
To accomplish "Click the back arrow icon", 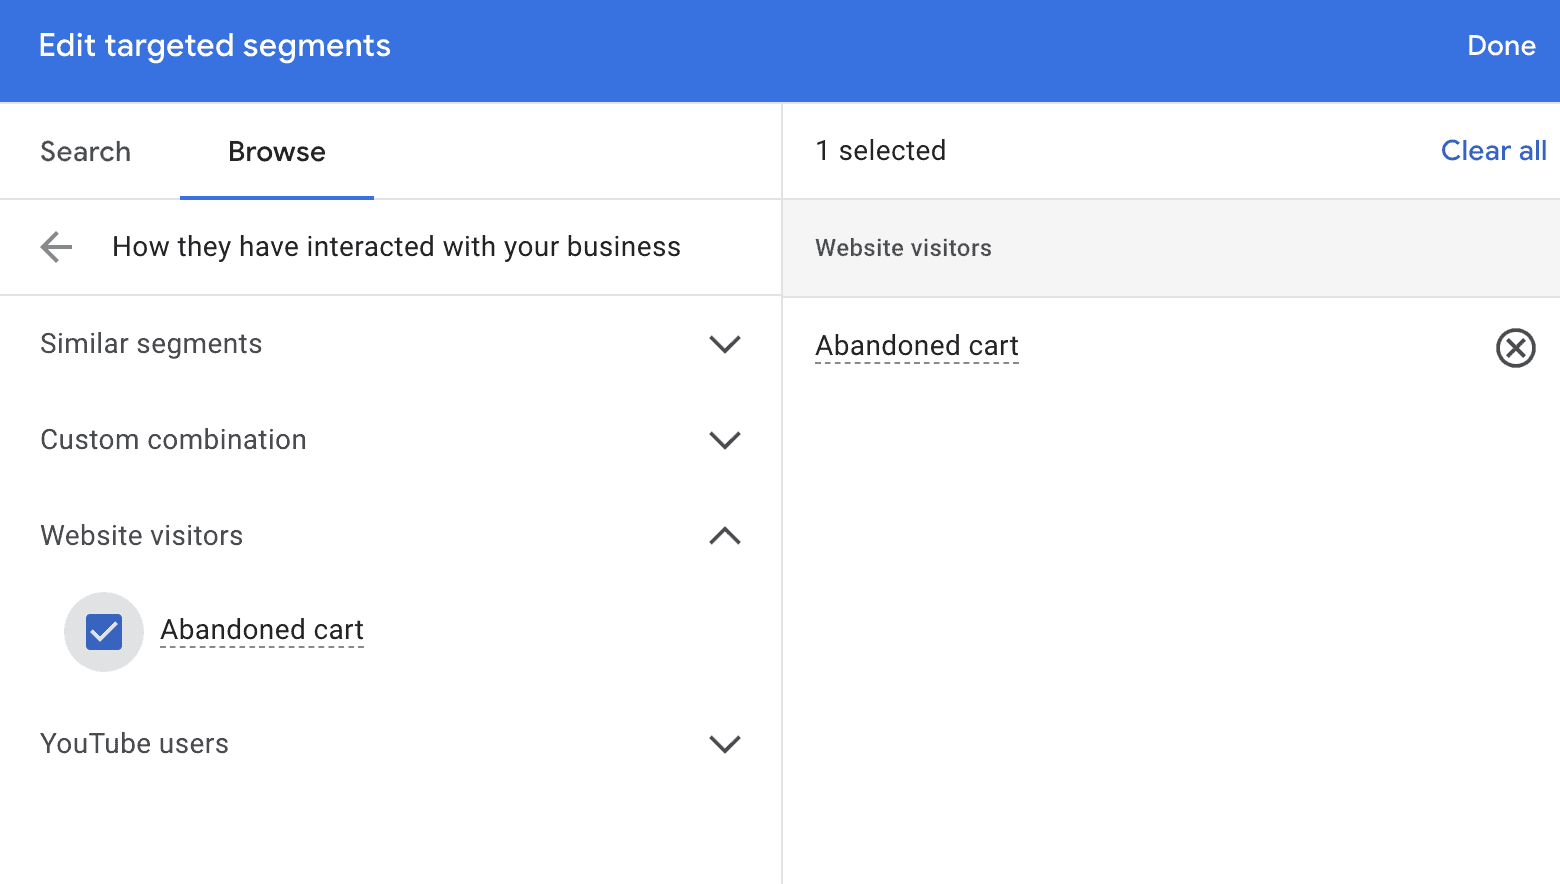I will click(56, 247).
